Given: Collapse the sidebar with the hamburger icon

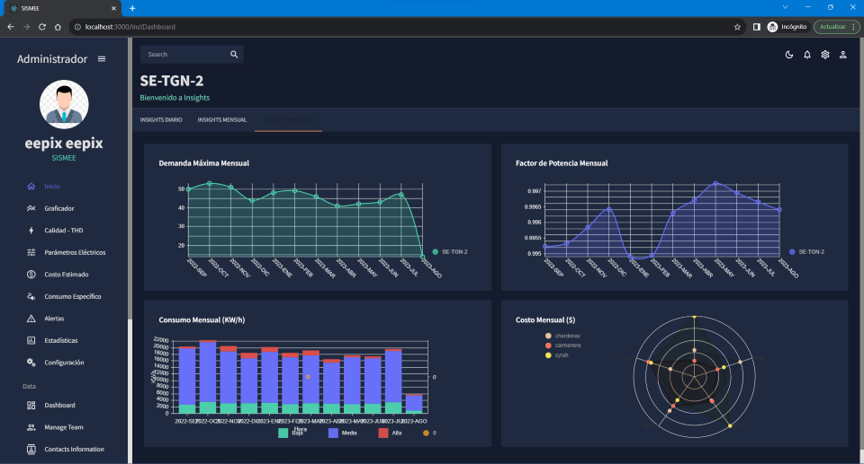Looking at the screenshot, I should [x=101, y=59].
